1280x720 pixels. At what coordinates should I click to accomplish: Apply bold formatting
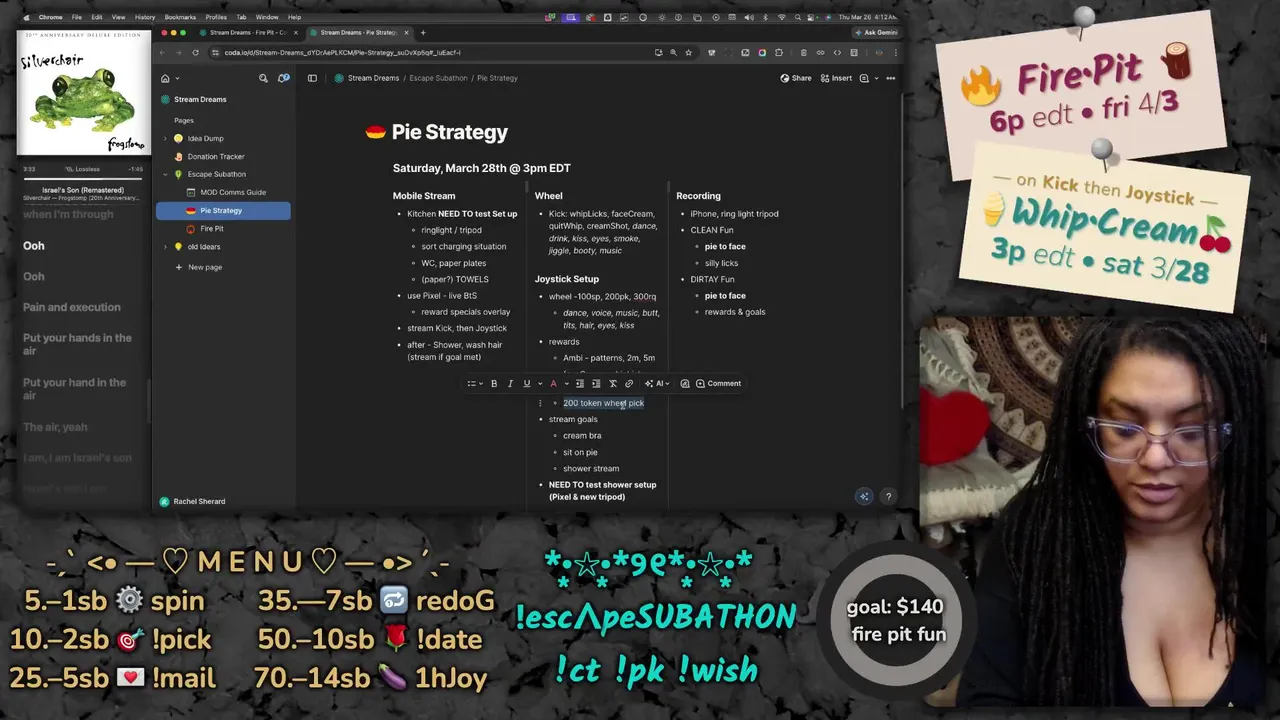click(x=493, y=383)
